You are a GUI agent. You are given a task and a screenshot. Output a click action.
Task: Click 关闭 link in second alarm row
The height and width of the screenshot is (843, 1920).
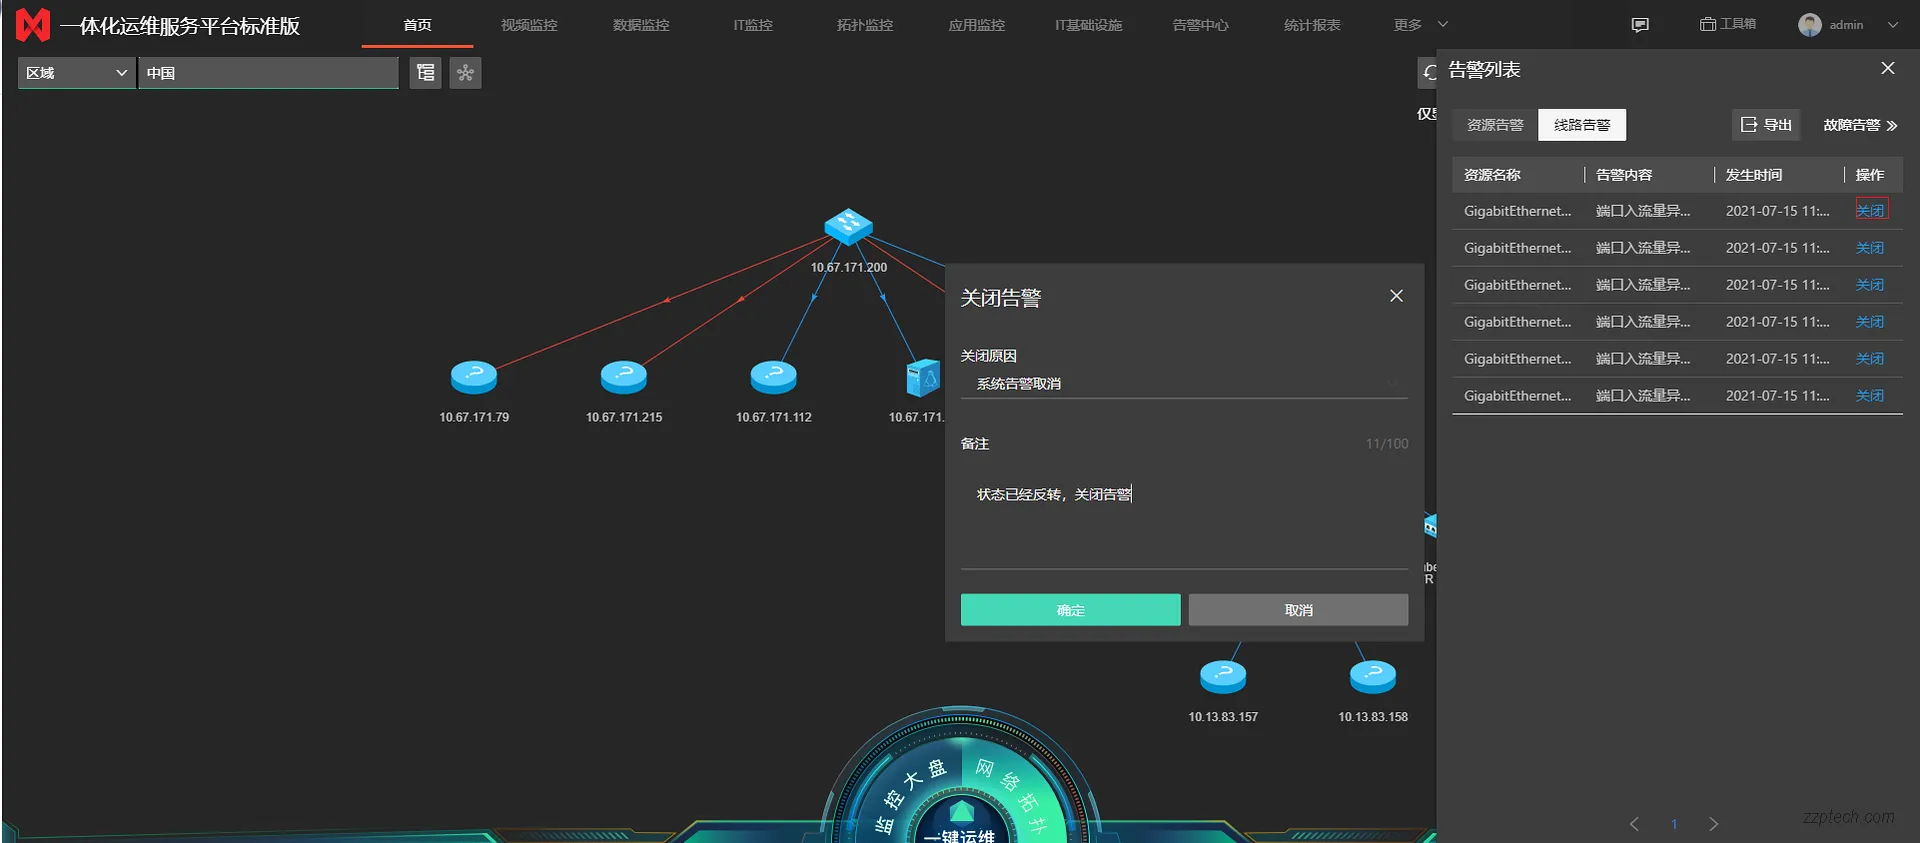[x=1870, y=248]
